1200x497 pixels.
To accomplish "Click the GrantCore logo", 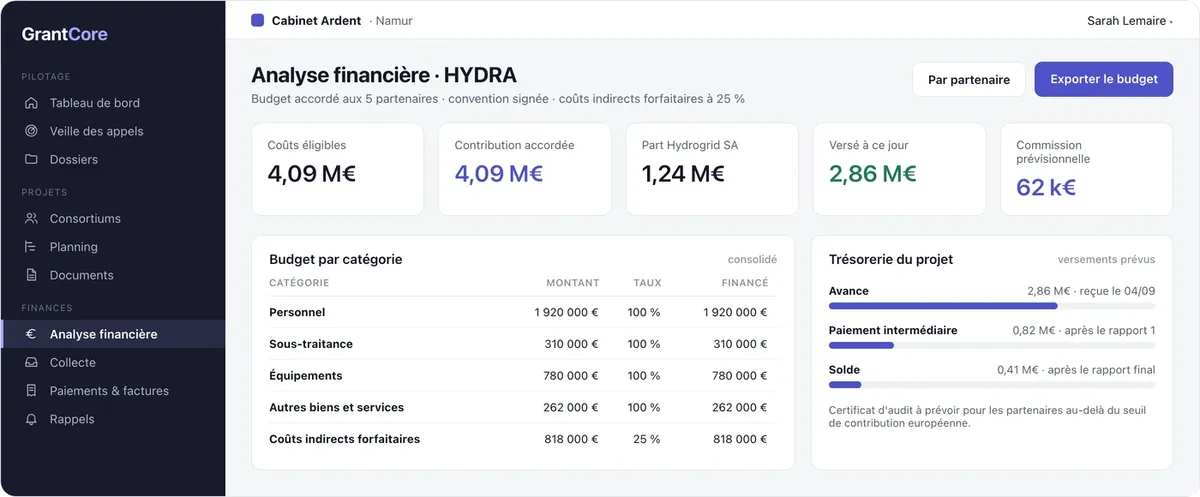I will 65,34.
